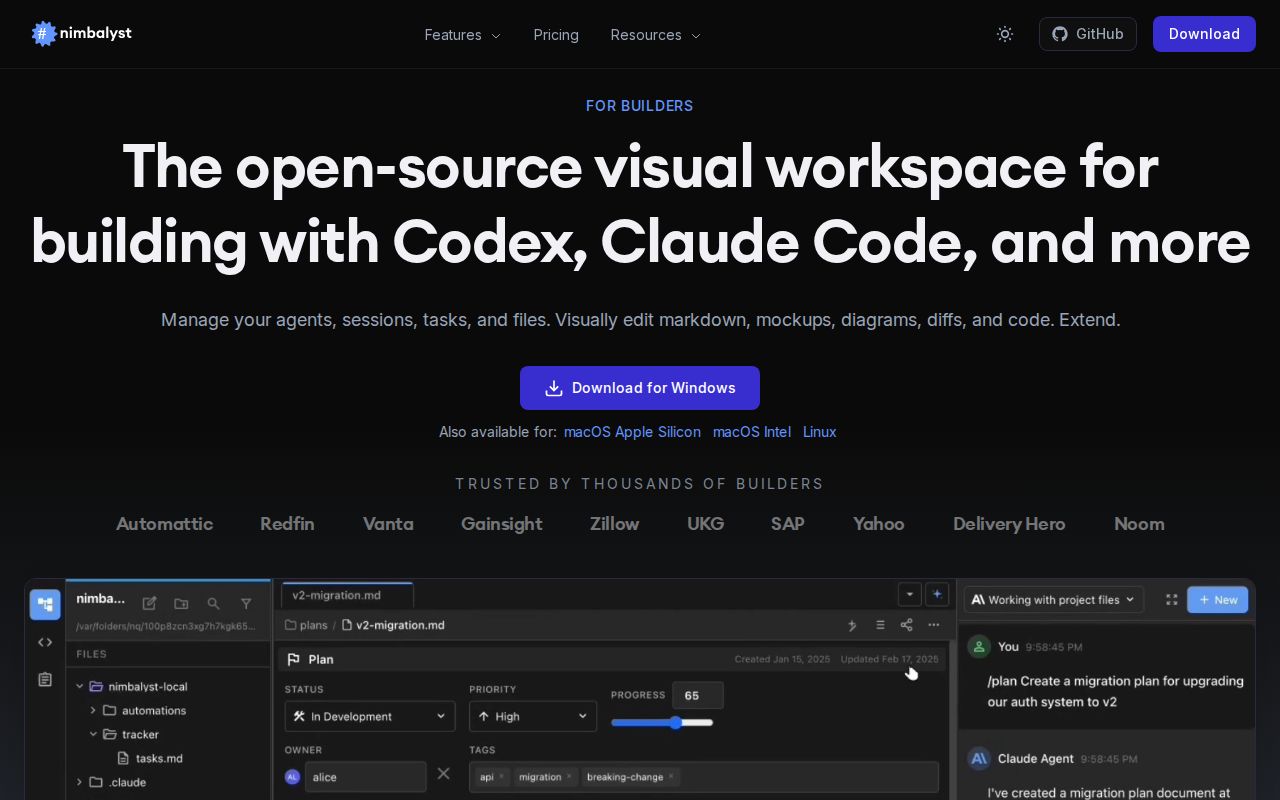This screenshot has width=1280, height=800.
Task: Click the Yahoo logo text
Action: pyautogui.click(x=879, y=524)
